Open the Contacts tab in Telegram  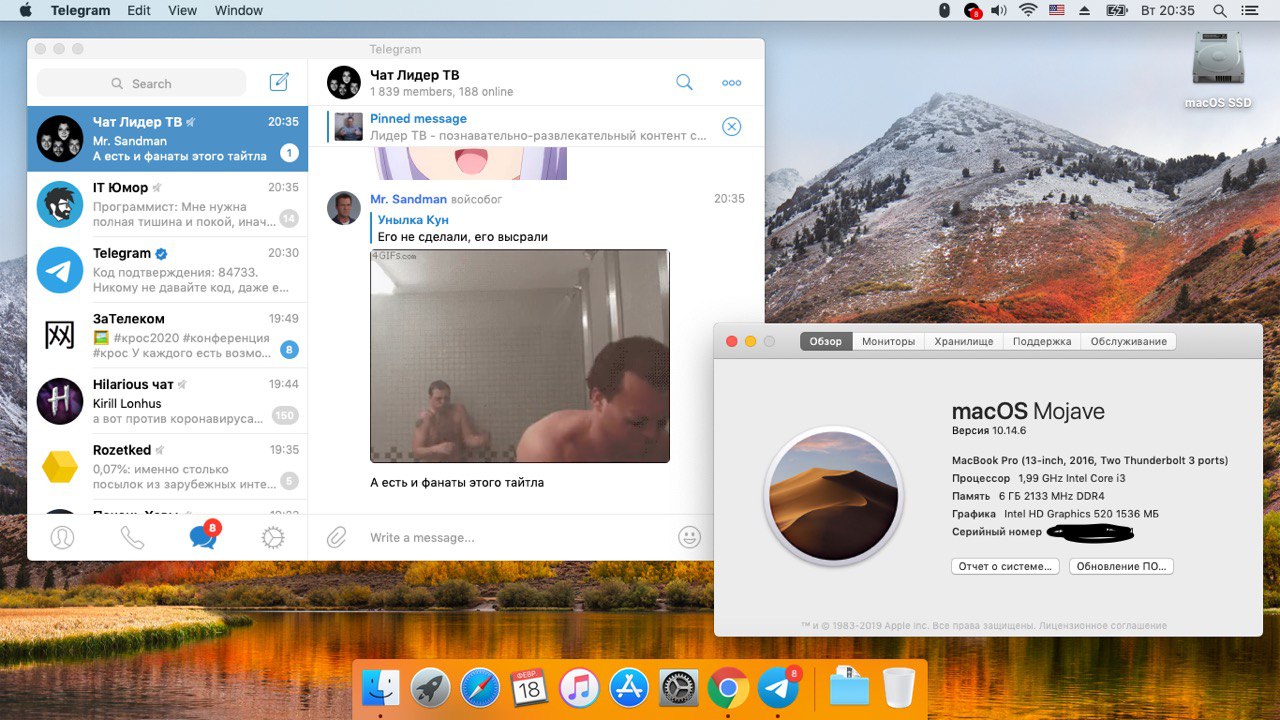[62, 538]
